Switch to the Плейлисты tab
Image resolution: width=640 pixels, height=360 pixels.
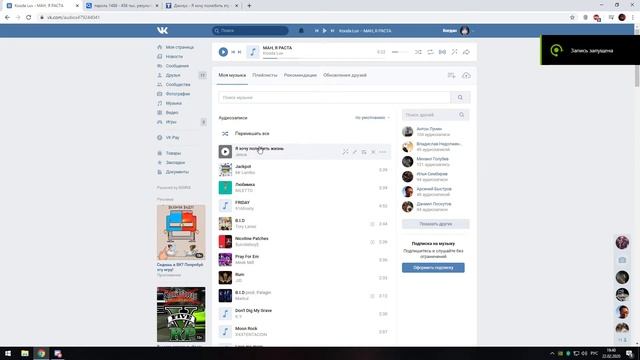(264, 76)
